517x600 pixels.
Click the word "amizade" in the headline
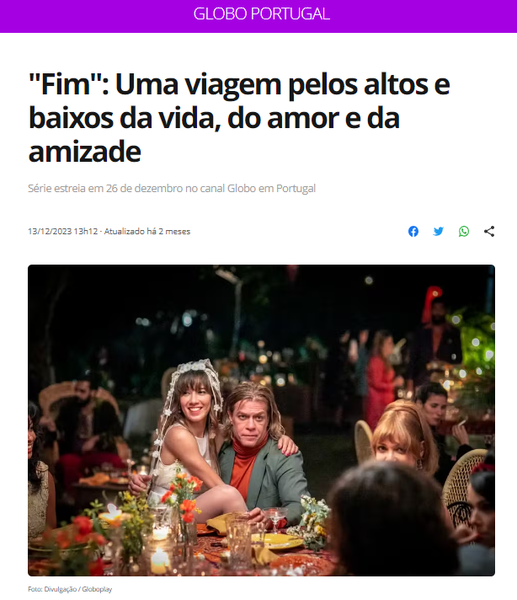coord(85,152)
